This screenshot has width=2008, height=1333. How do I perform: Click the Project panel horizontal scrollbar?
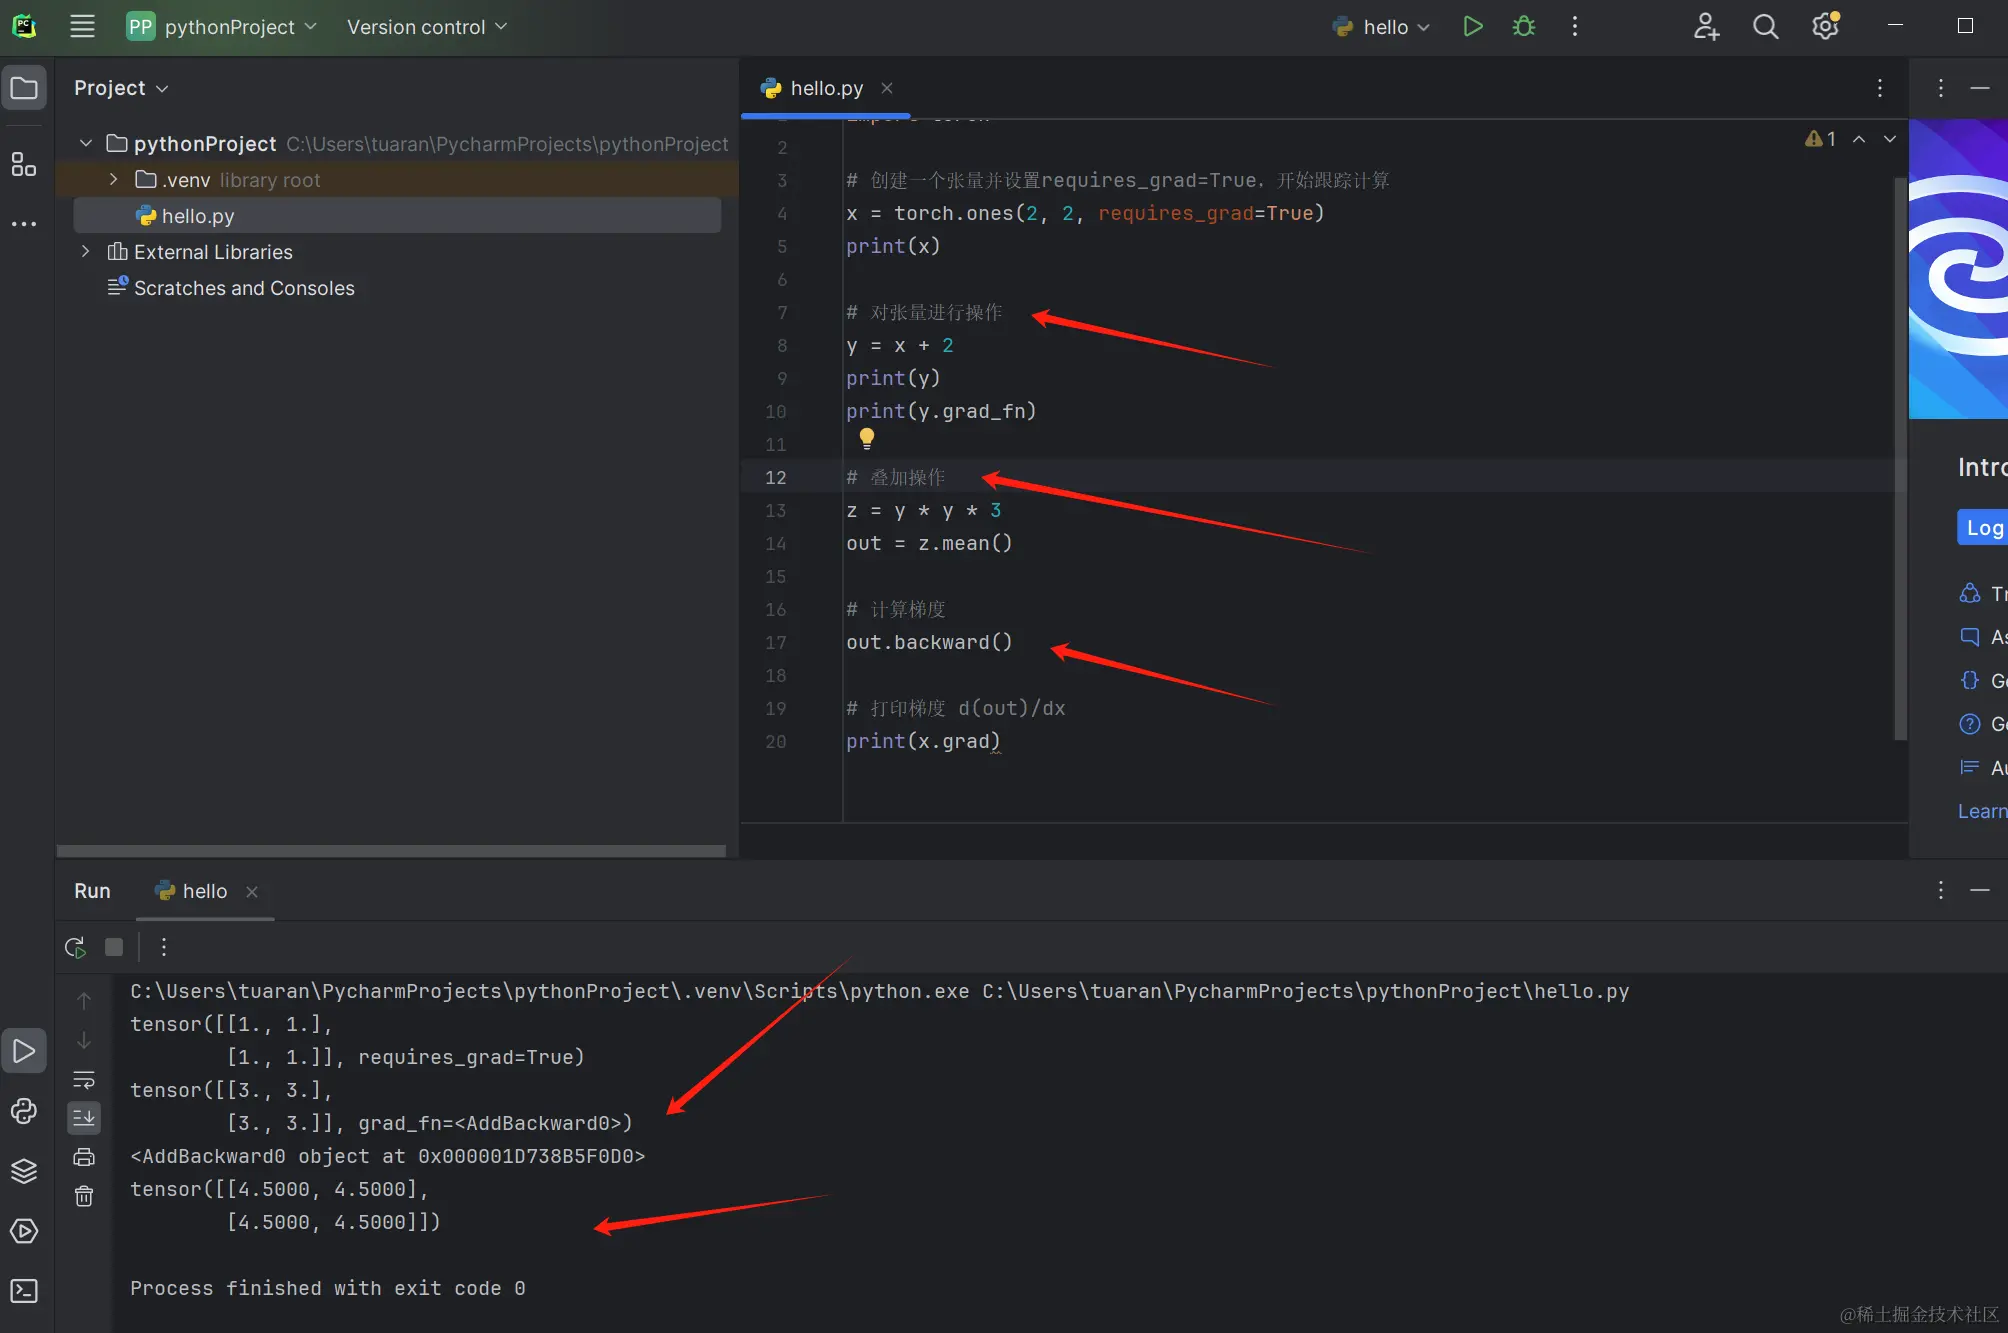coord(391,851)
